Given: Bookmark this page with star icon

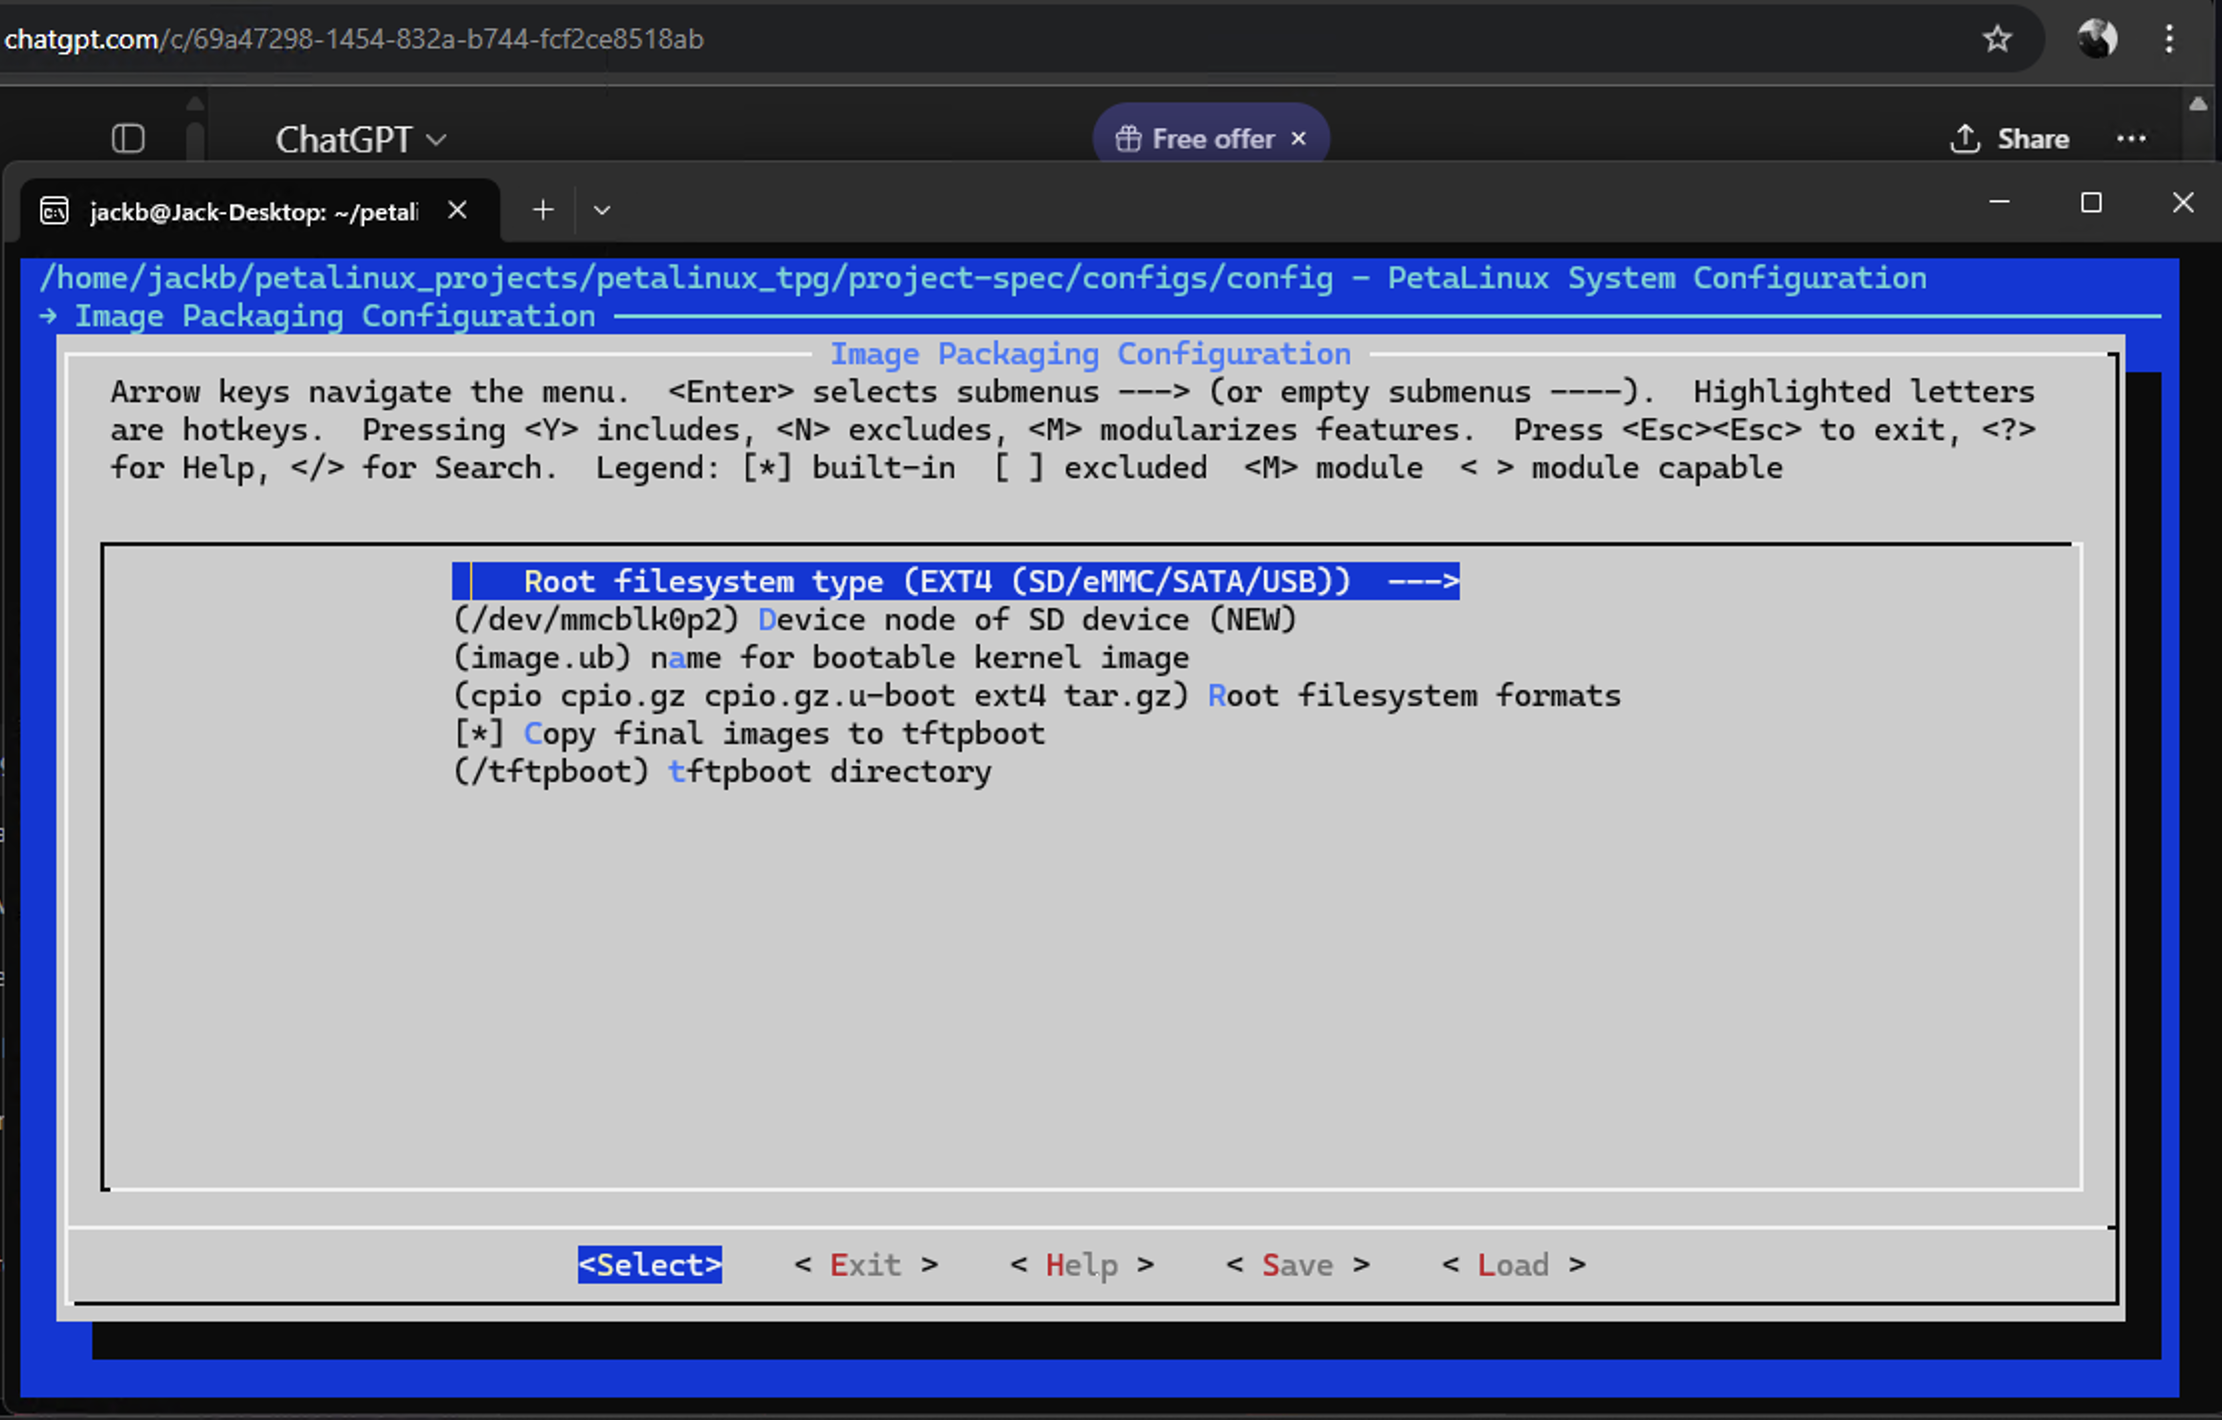Looking at the screenshot, I should [1996, 39].
